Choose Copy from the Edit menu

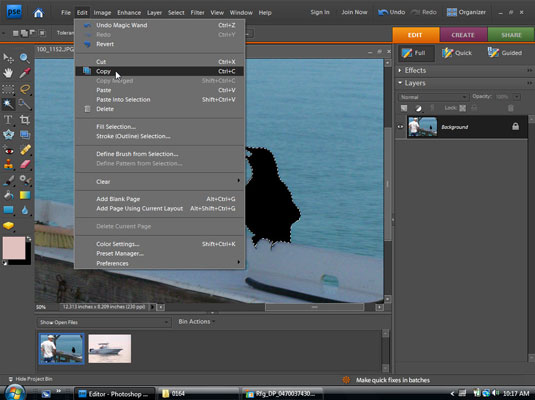point(159,71)
